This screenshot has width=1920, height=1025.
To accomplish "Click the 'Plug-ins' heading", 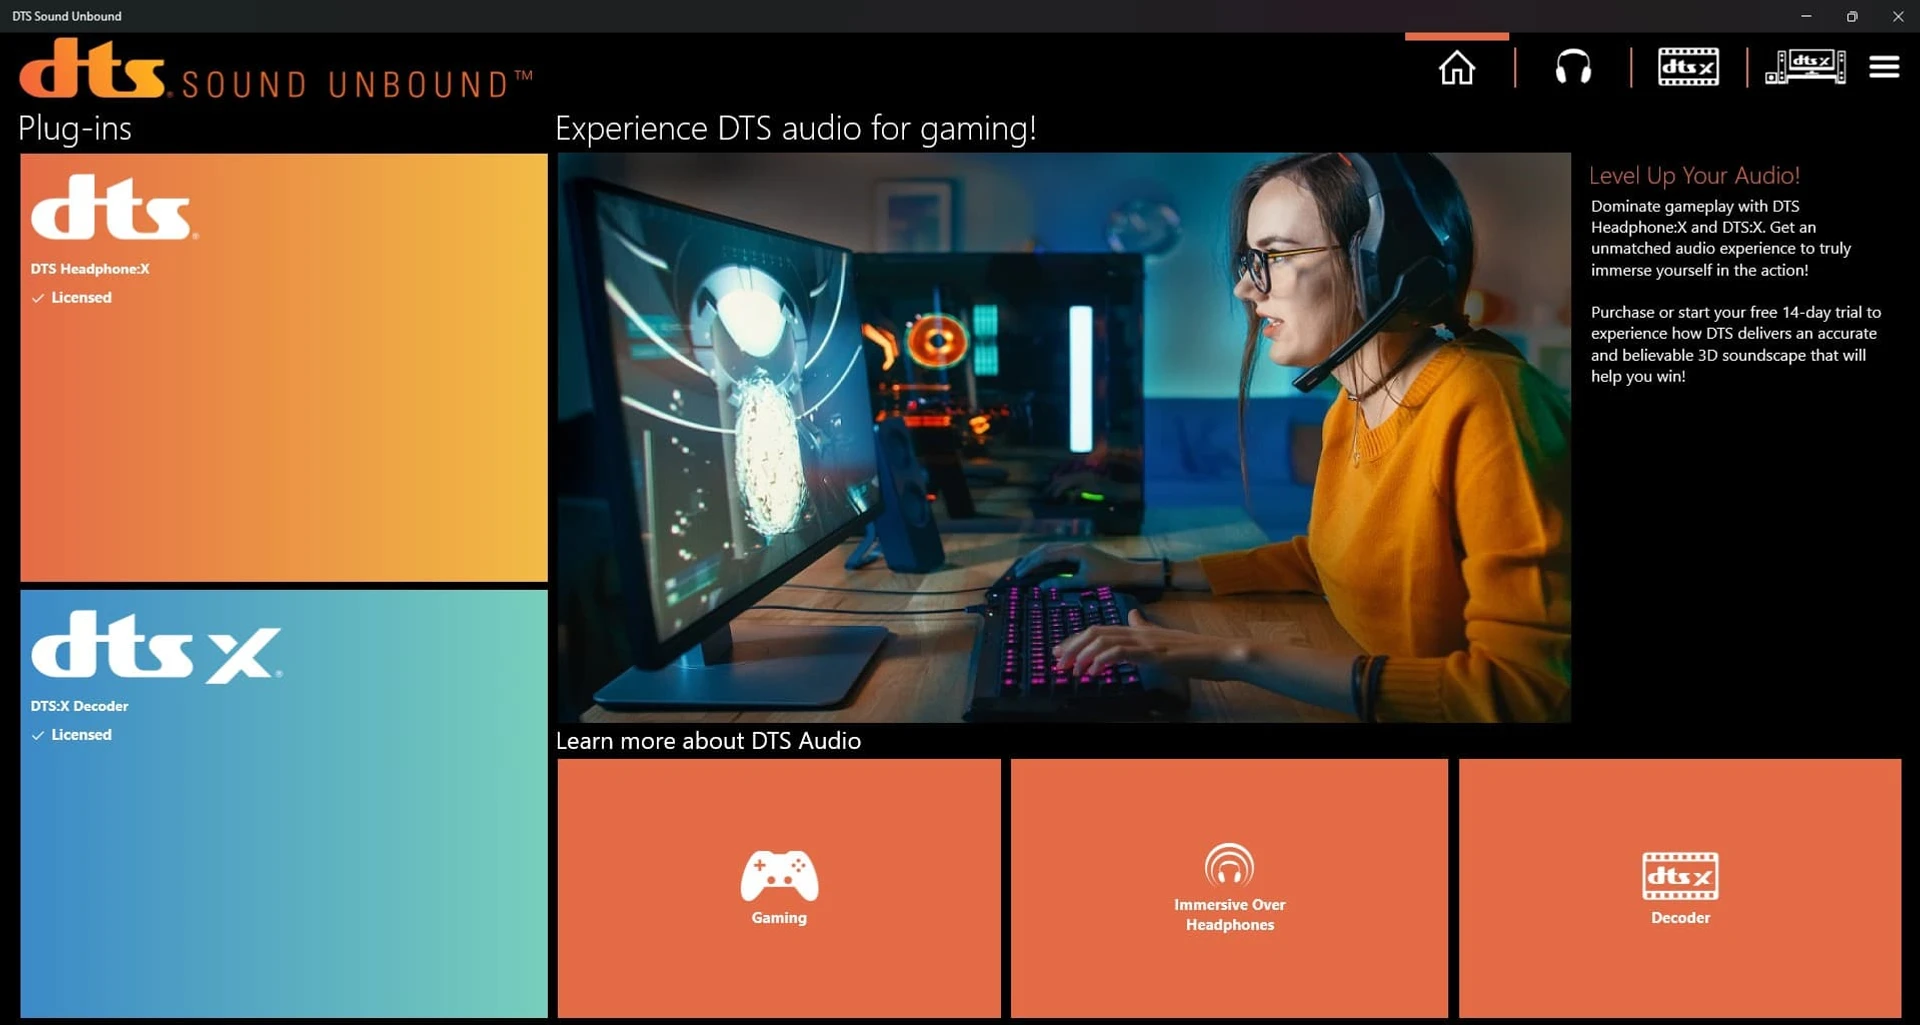I will tap(75, 128).
